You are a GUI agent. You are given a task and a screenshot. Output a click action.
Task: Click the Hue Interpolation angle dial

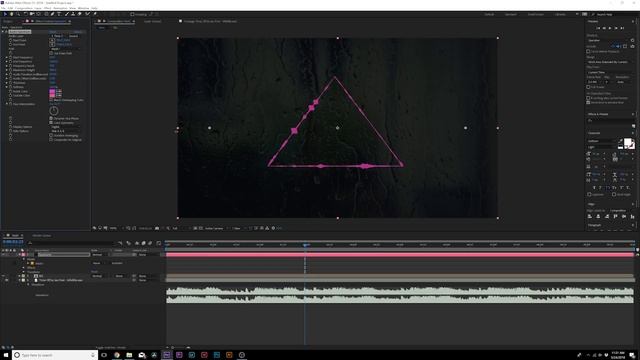(x=53, y=111)
